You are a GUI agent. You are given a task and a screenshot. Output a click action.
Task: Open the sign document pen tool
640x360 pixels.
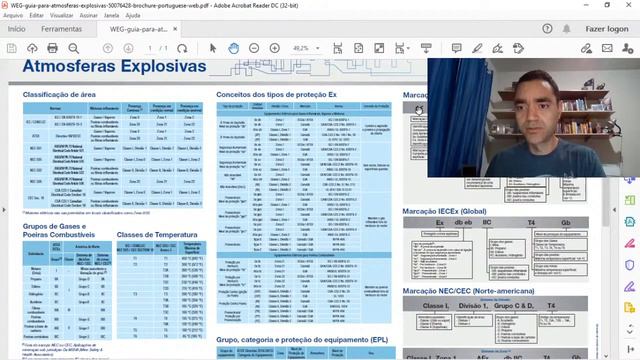pyautogui.click(x=497, y=48)
